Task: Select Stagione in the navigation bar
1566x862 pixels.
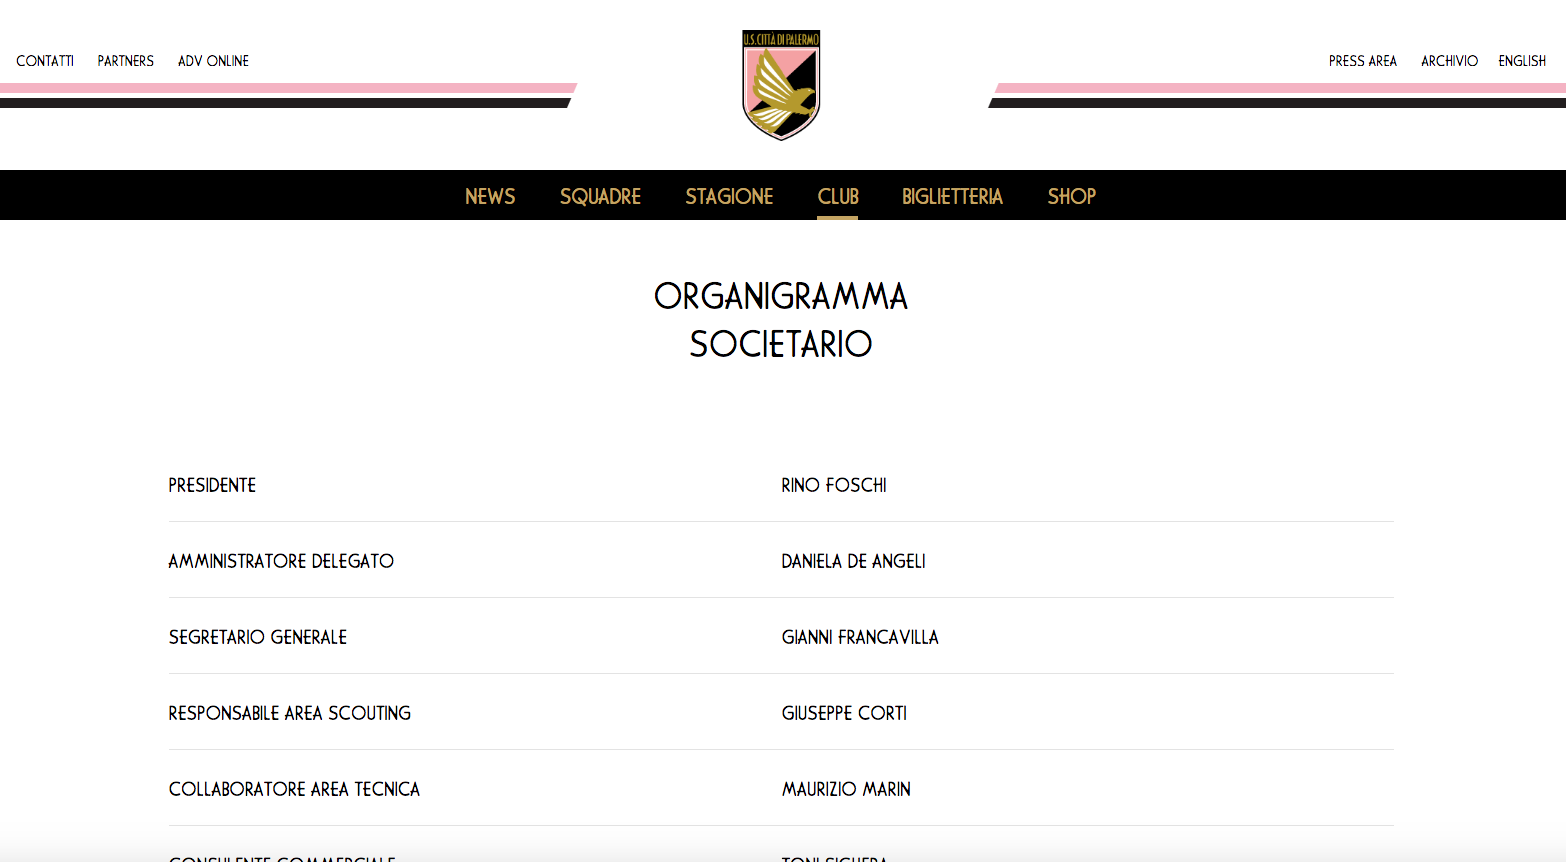Action: [x=729, y=196]
